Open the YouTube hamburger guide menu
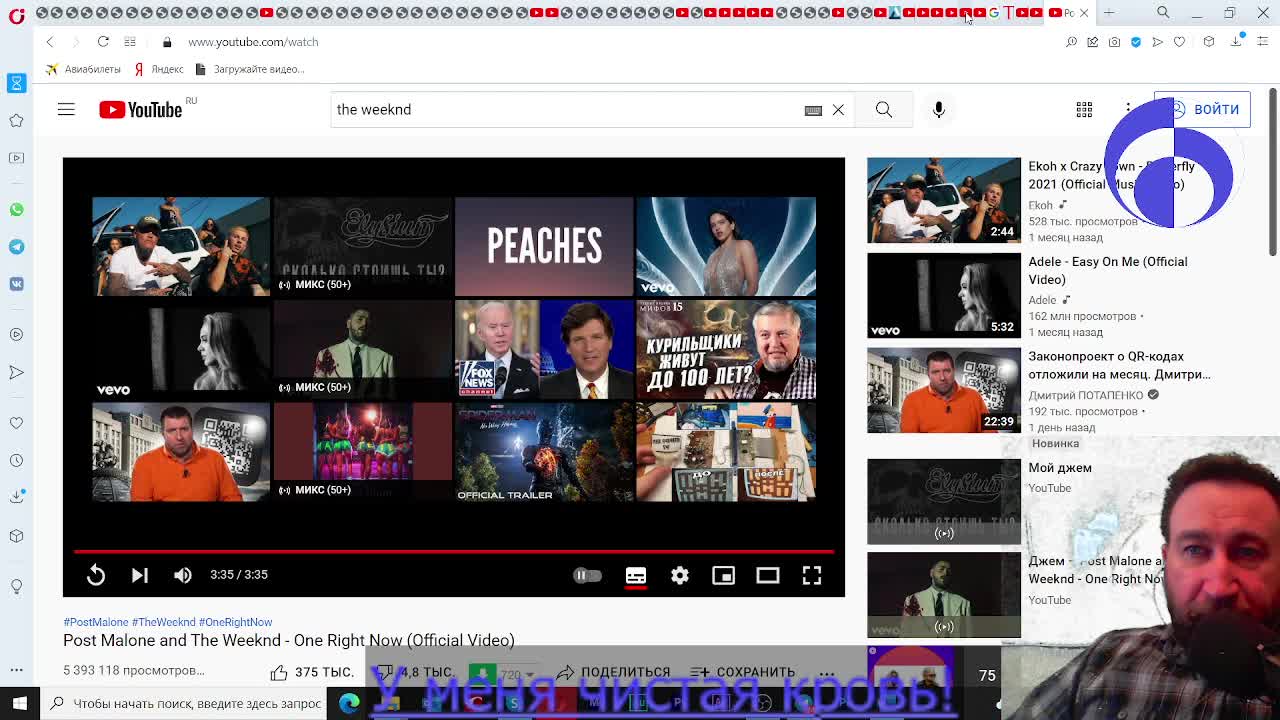Viewport: 1280px width, 720px height. (x=66, y=109)
